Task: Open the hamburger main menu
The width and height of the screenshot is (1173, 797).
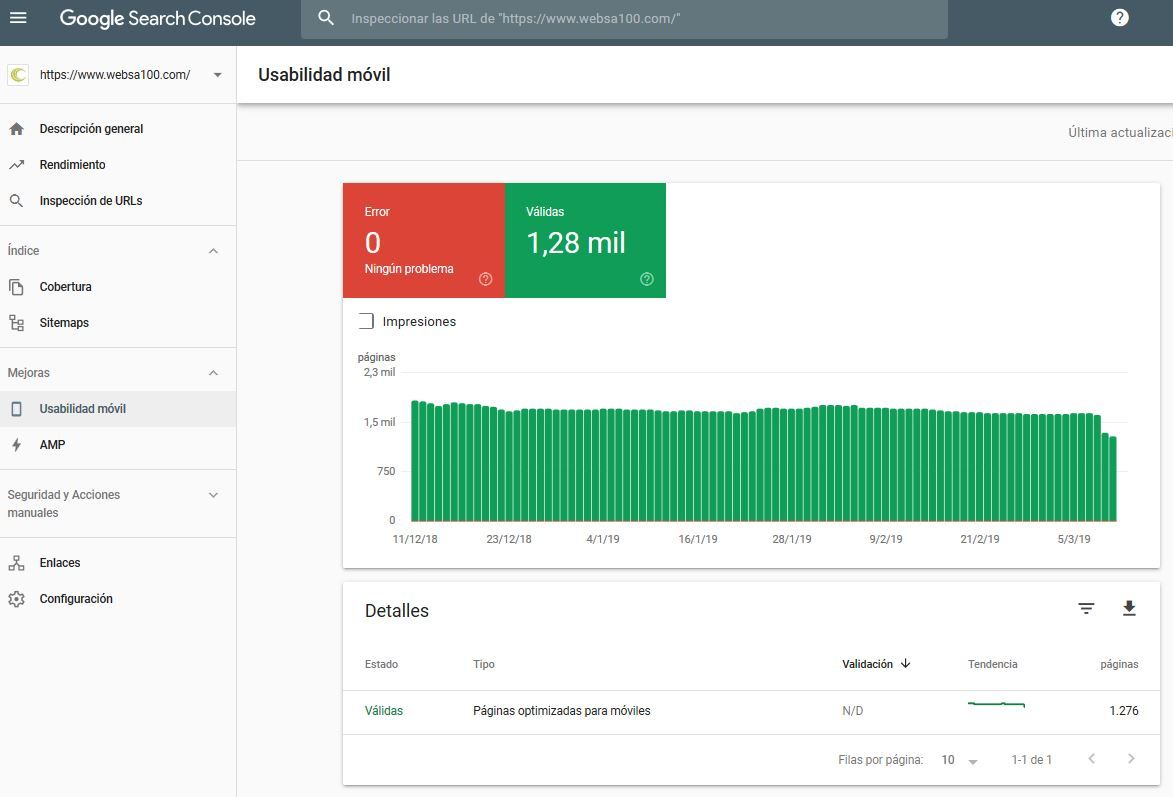Action: (x=18, y=18)
